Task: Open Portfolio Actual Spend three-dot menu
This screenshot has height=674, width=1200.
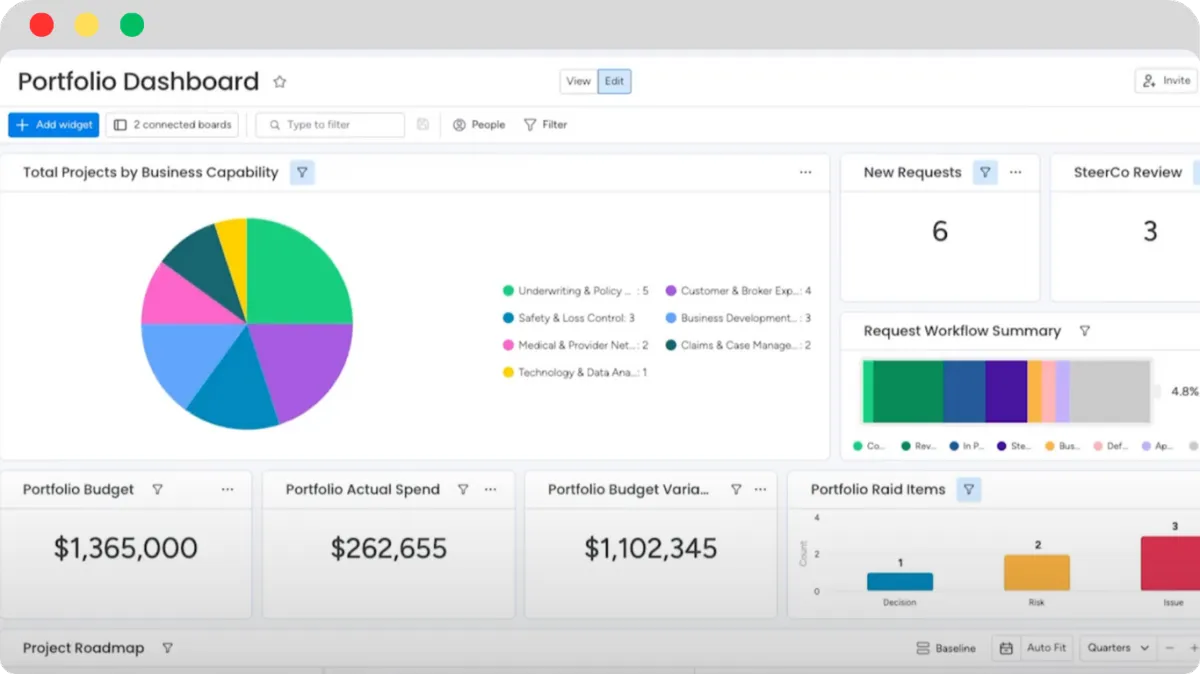Action: [x=491, y=490]
